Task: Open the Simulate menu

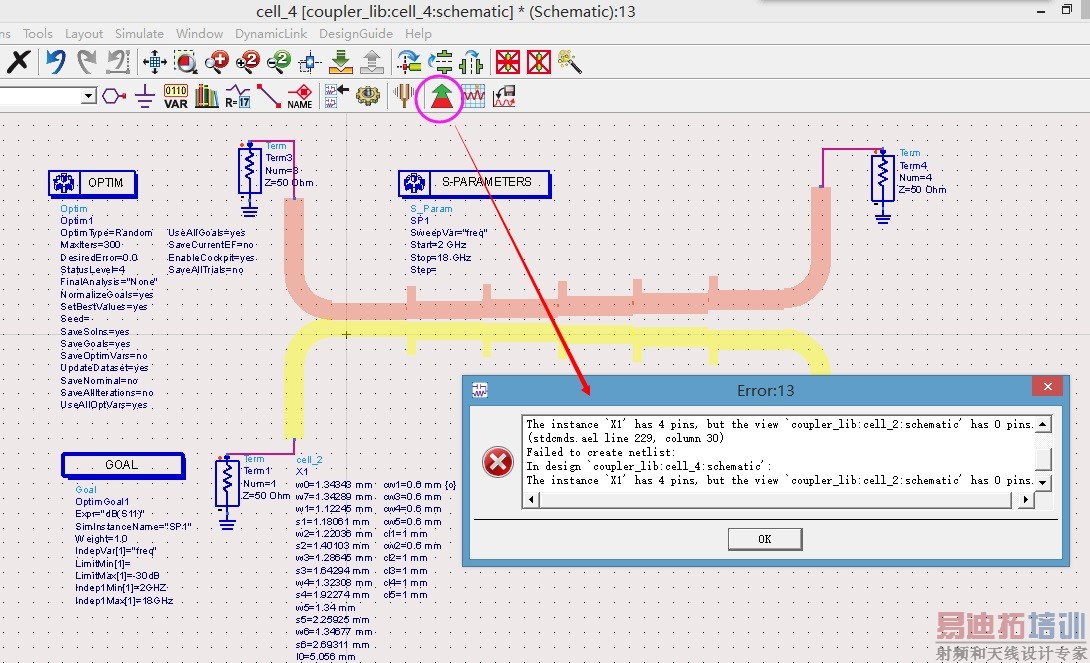Action: [139, 33]
